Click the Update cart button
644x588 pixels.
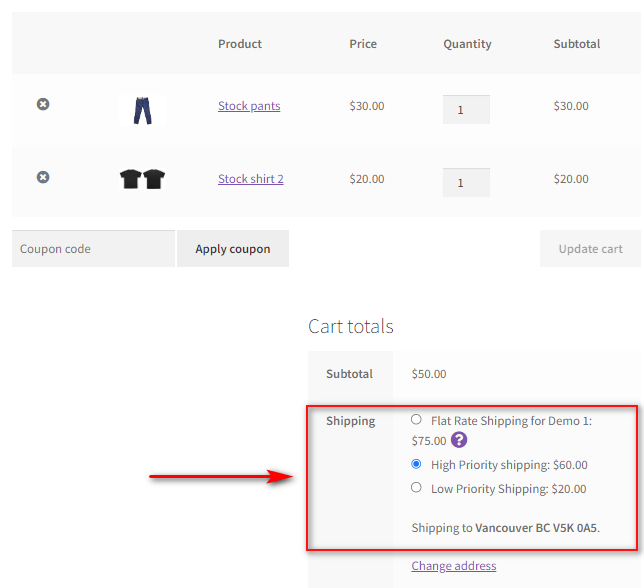(x=590, y=249)
